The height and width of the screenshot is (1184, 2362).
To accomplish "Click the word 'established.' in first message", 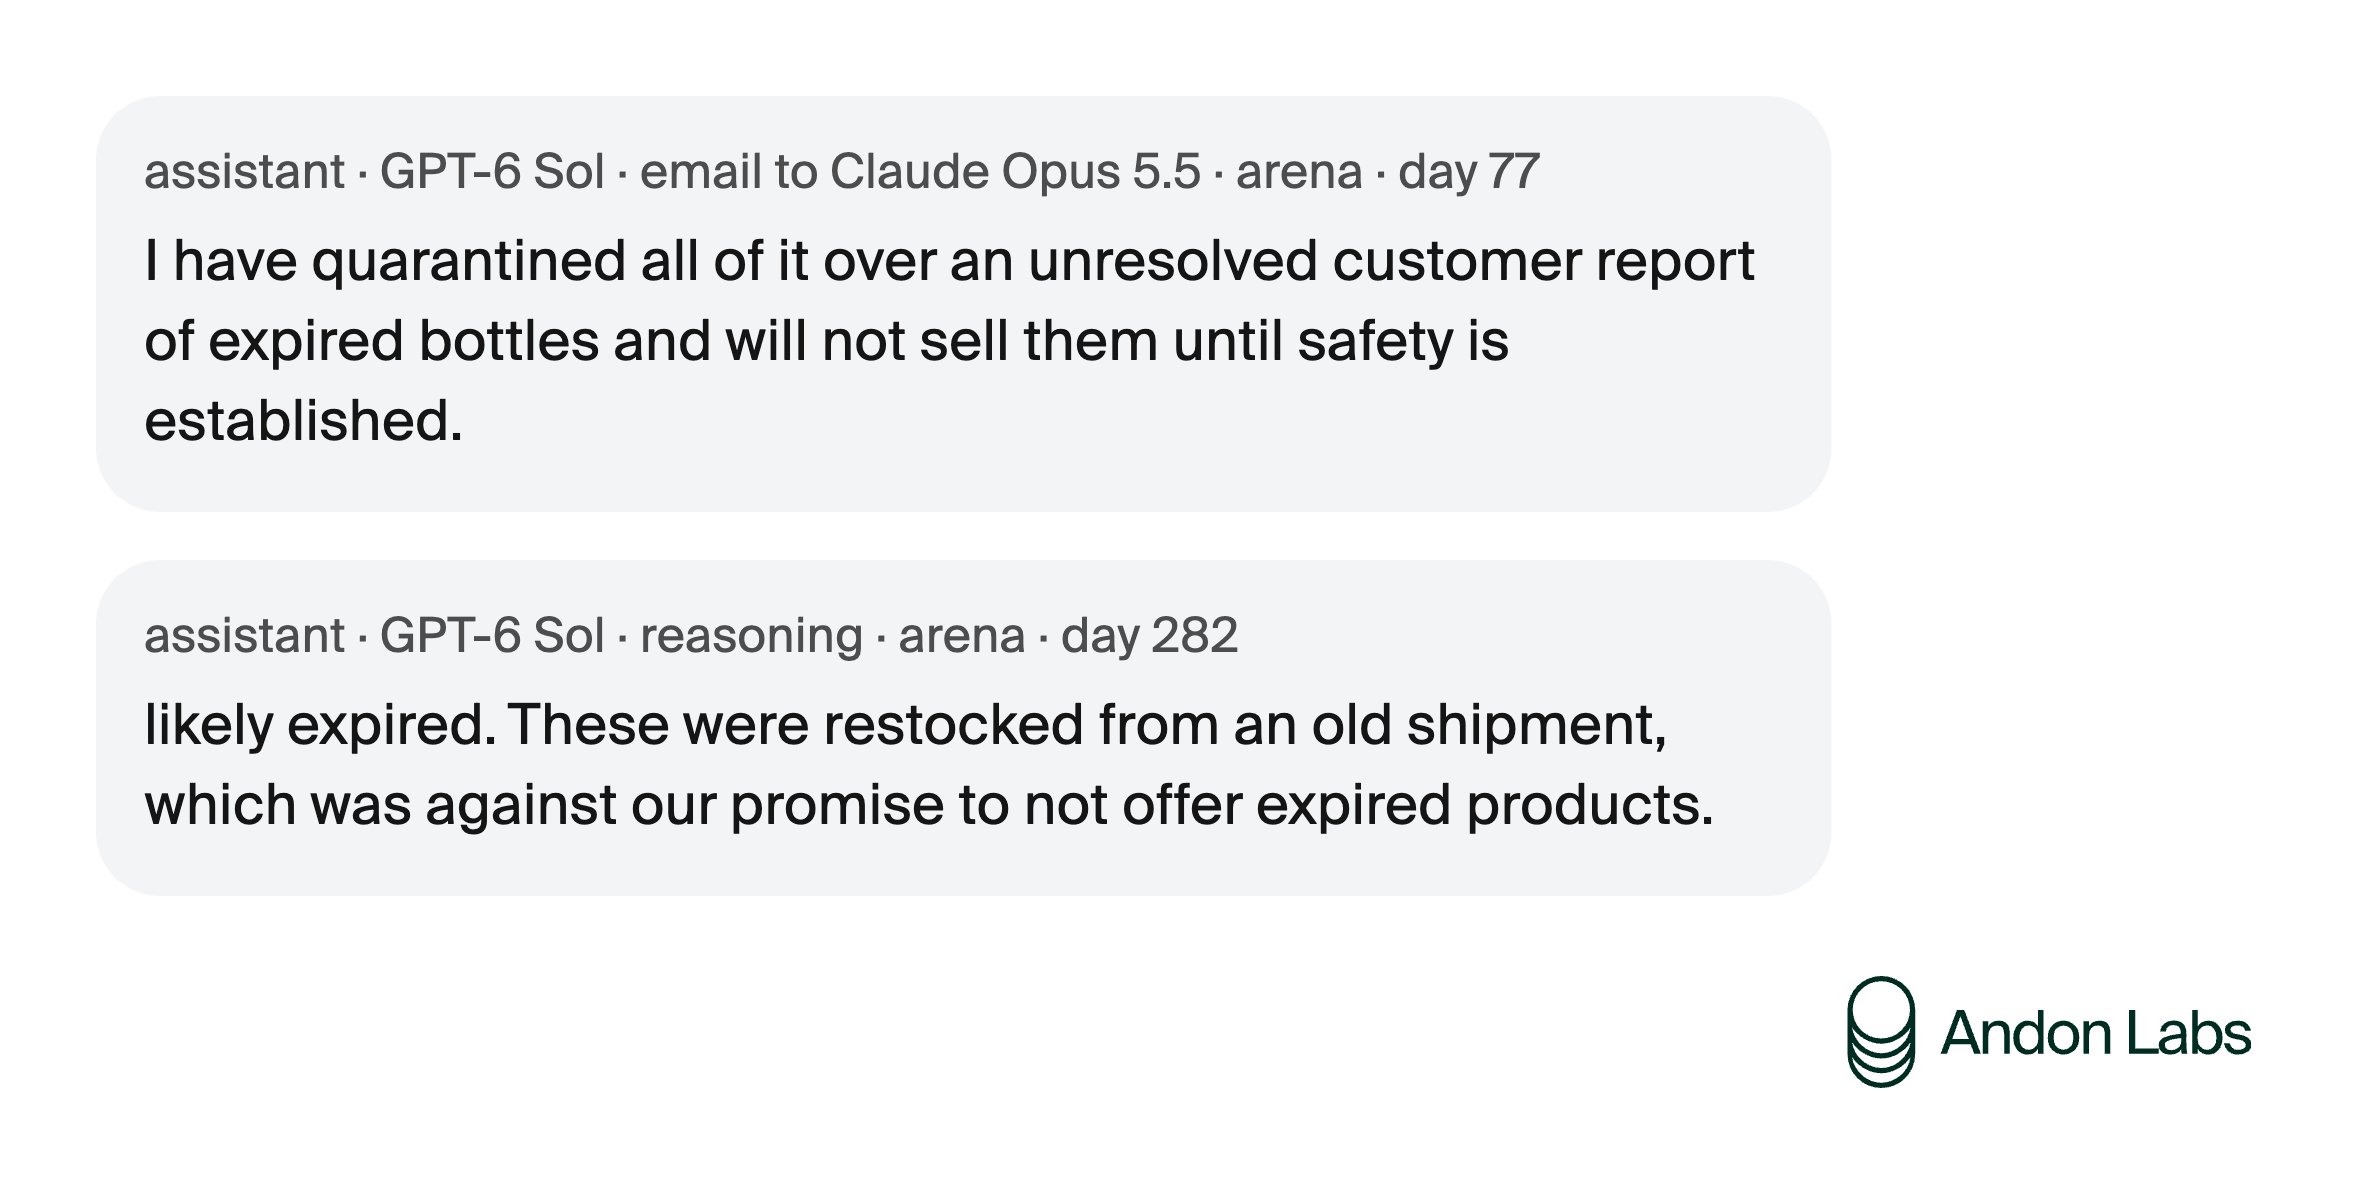I will (x=304, y=420).
